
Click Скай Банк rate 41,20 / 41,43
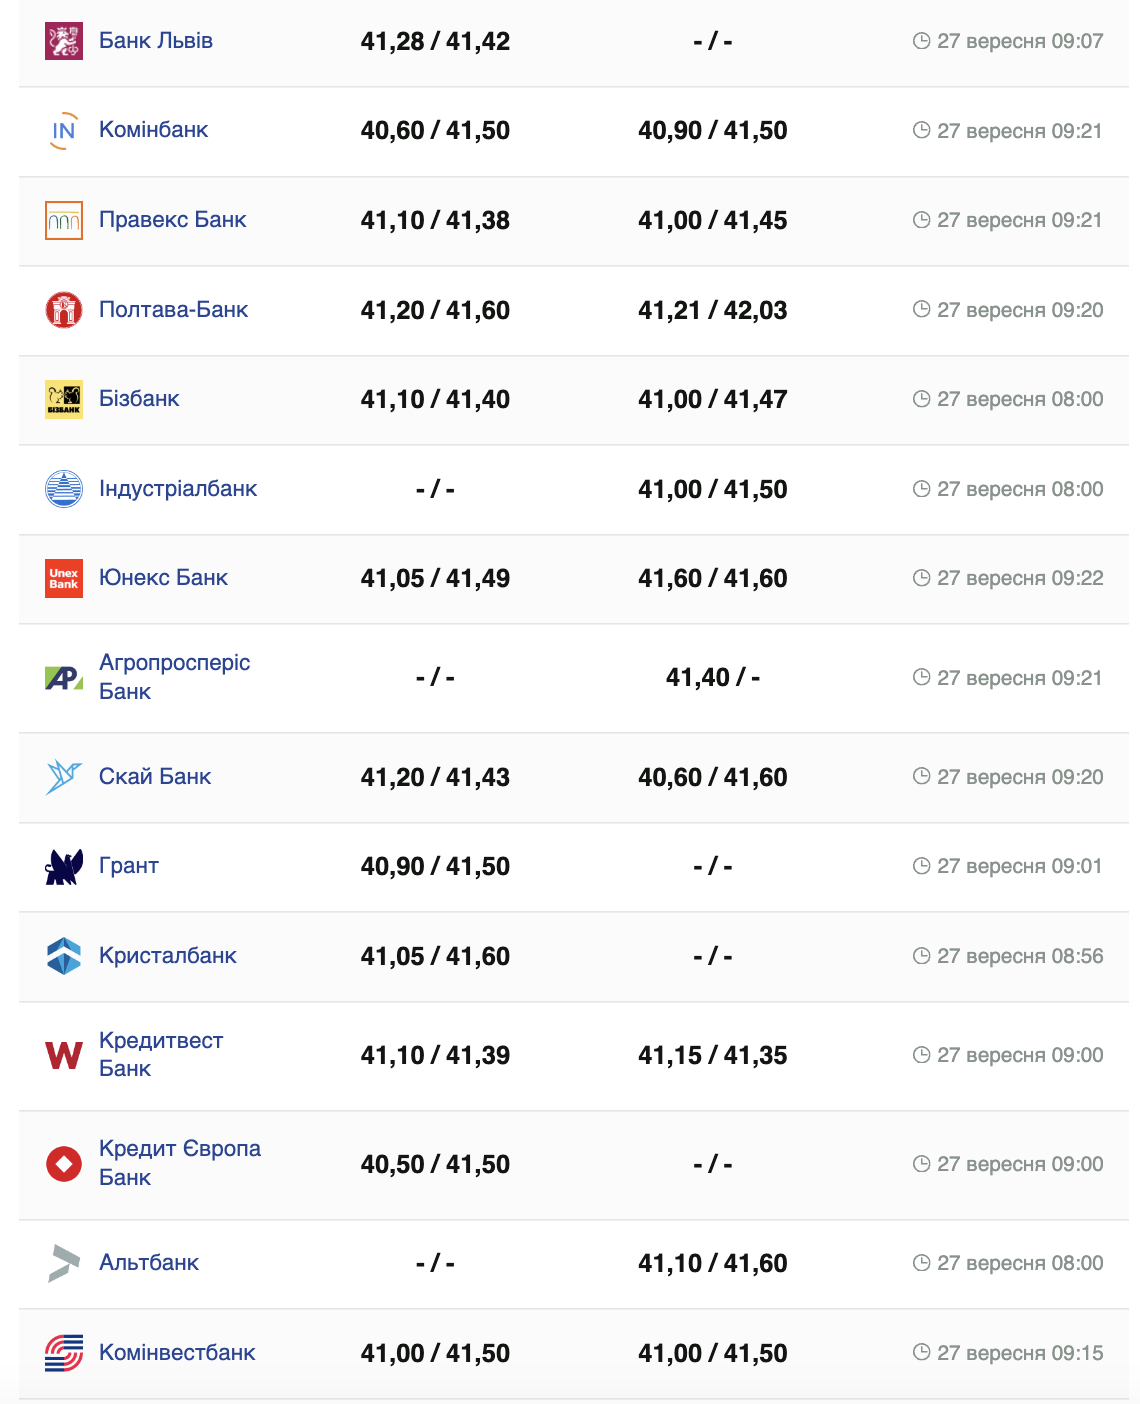(x=435, y=777)
